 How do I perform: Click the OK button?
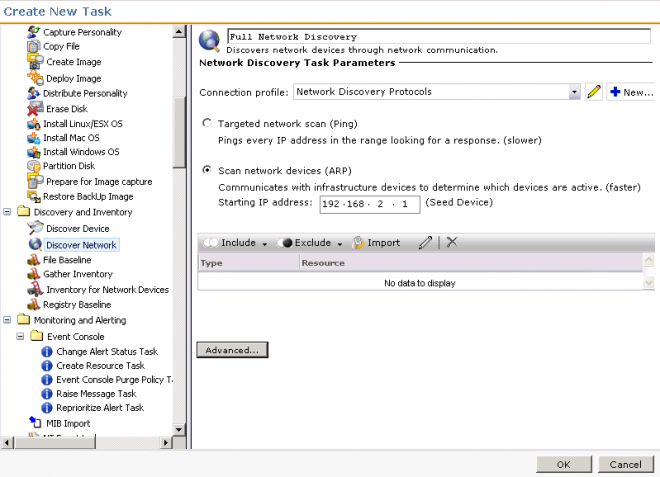click(564, 464)
